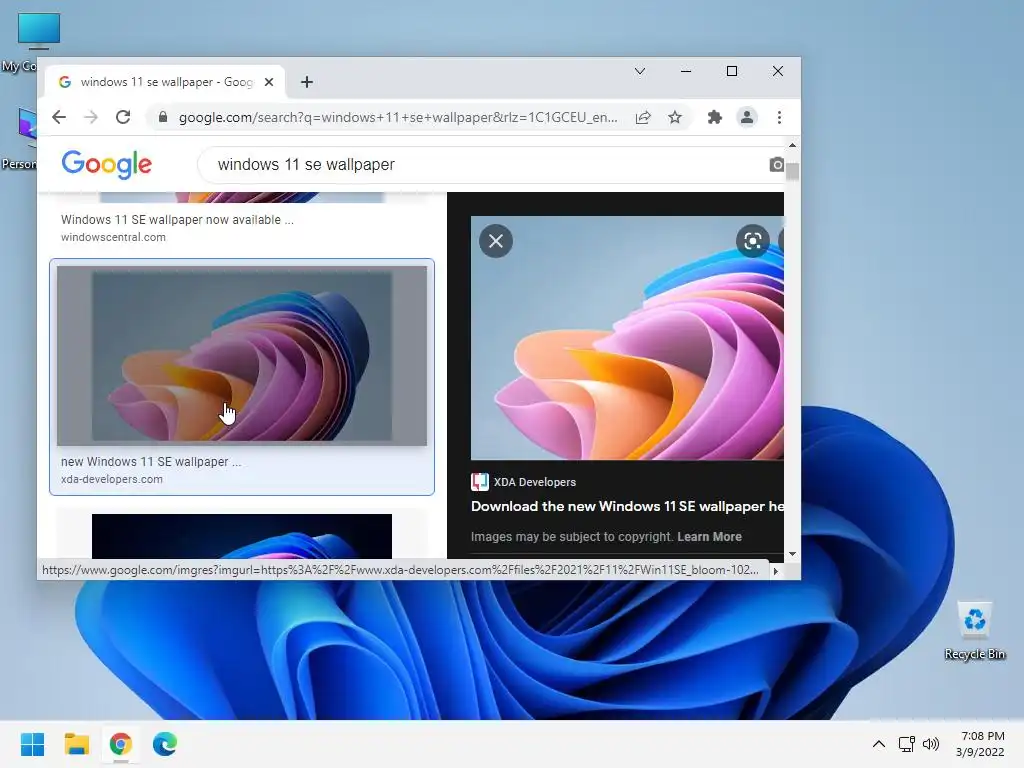
Task: Go back with Chrome's back arrow
Action: (59, 117)
